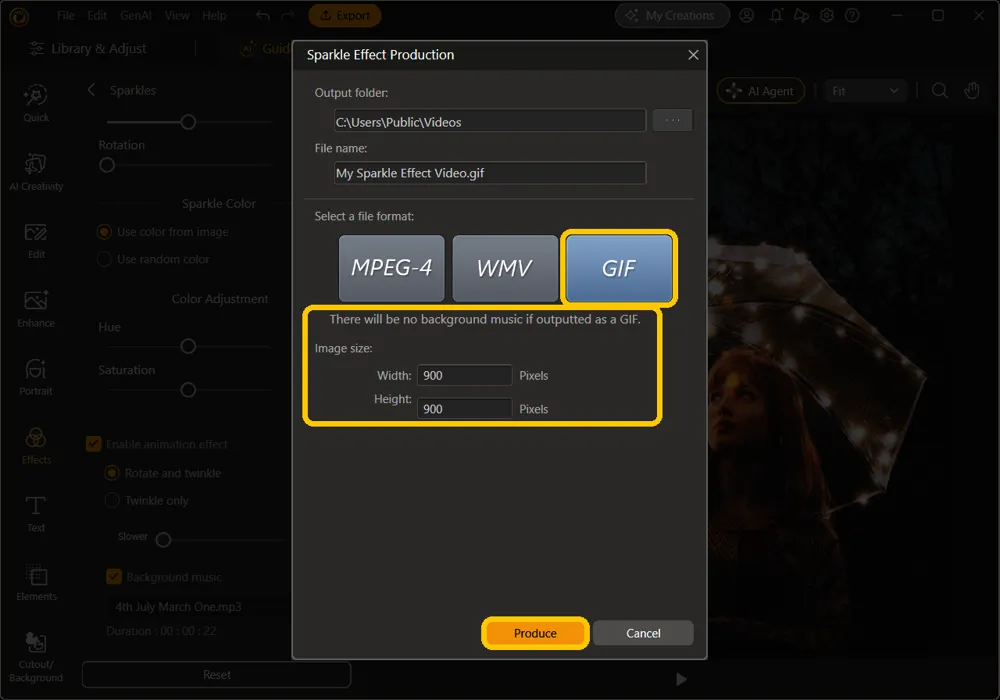Open the GenAI menu

click(136, 15)
